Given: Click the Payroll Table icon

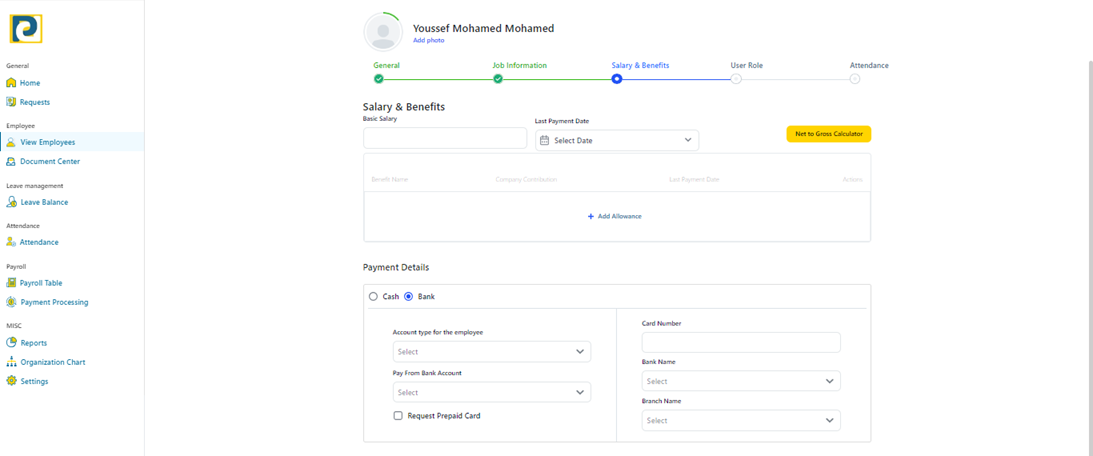Looking at the screenshot, I should pos(11,283).
